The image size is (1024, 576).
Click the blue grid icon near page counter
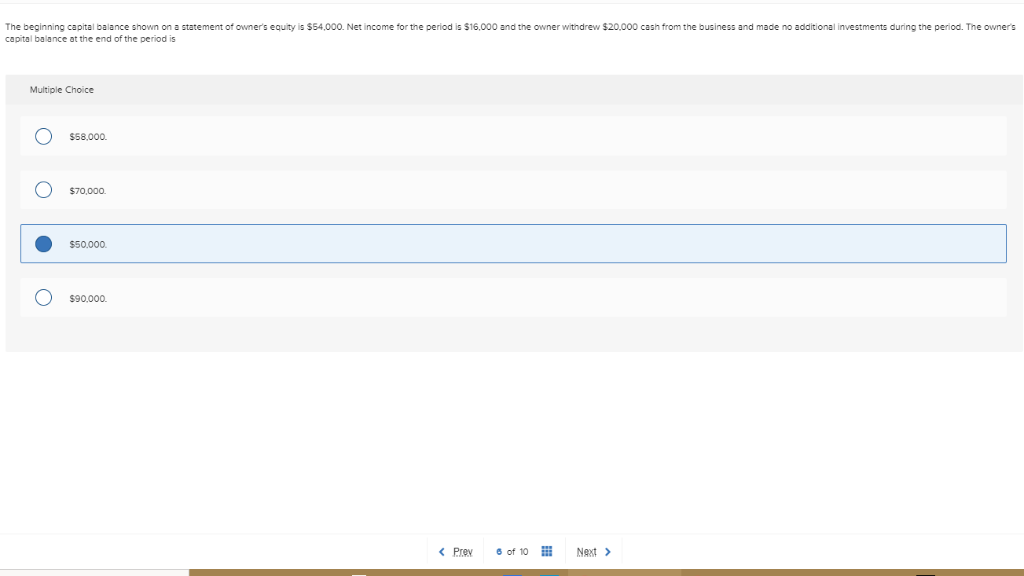(546, 550)
